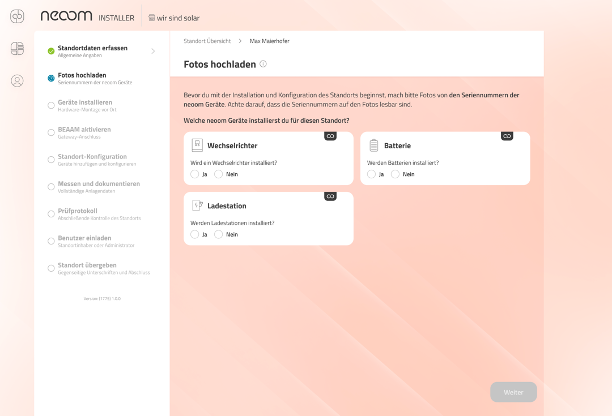The height and width of the screenshot is (416, 612).
Task: Click 'Werden Ladestationen installiert?' question
Action: [232, 223]
